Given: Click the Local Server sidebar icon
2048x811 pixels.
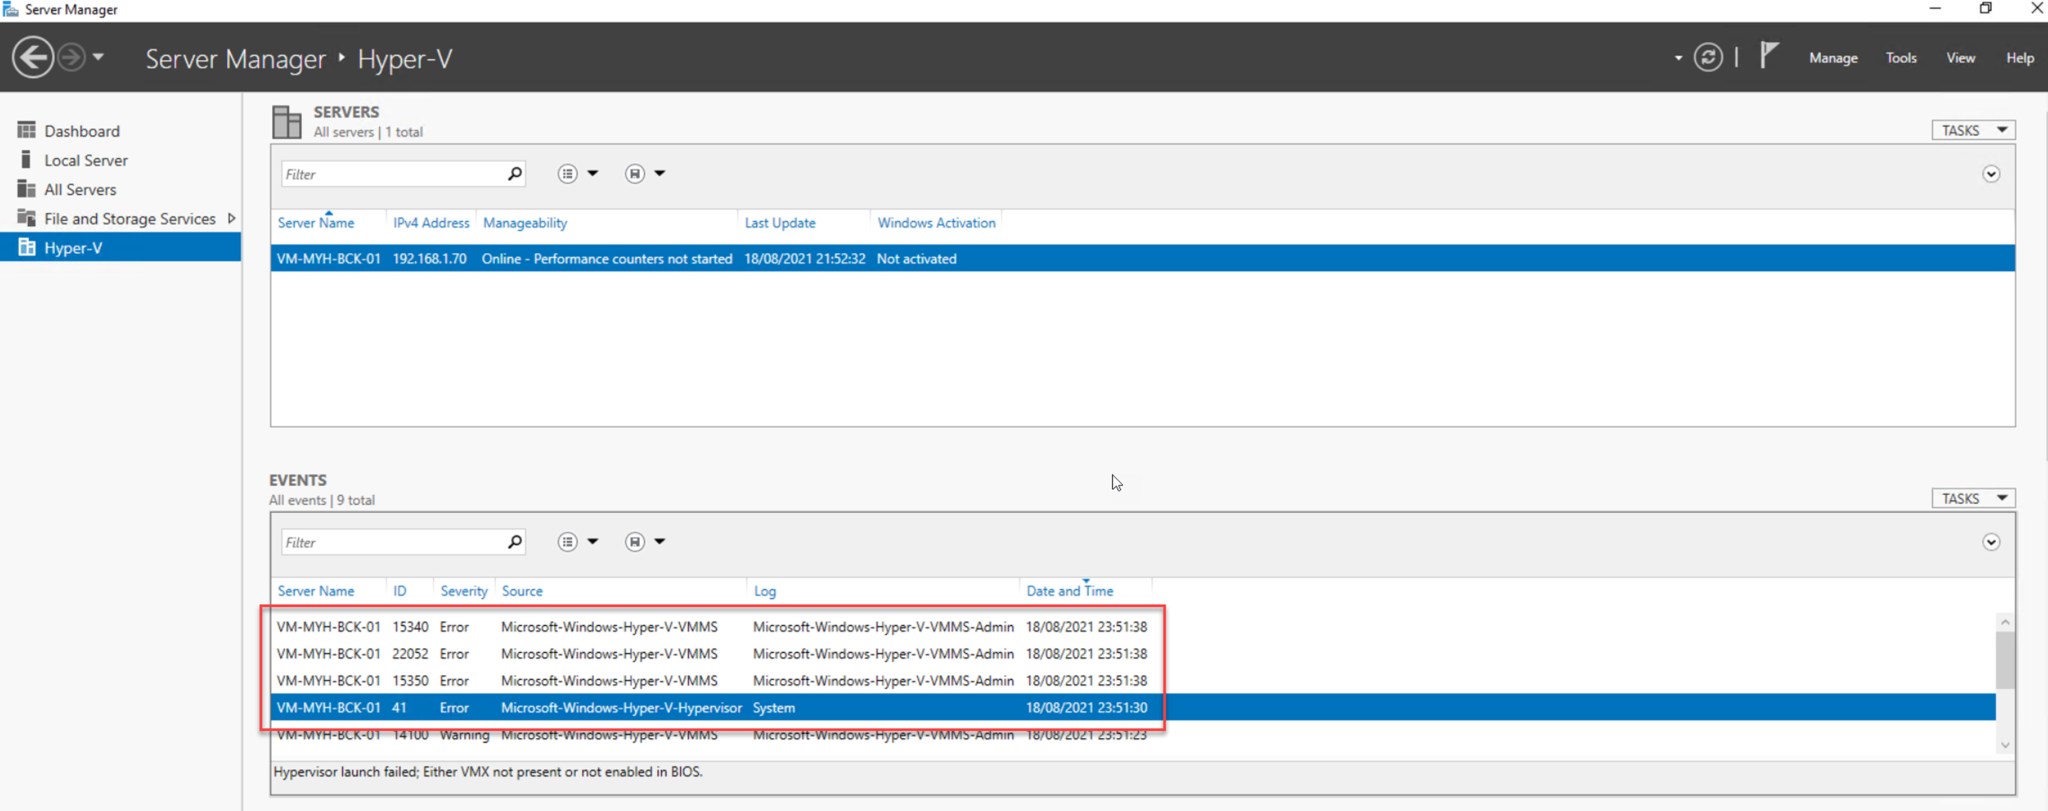Looking at the screenshot, I should [x=26, y=159].
